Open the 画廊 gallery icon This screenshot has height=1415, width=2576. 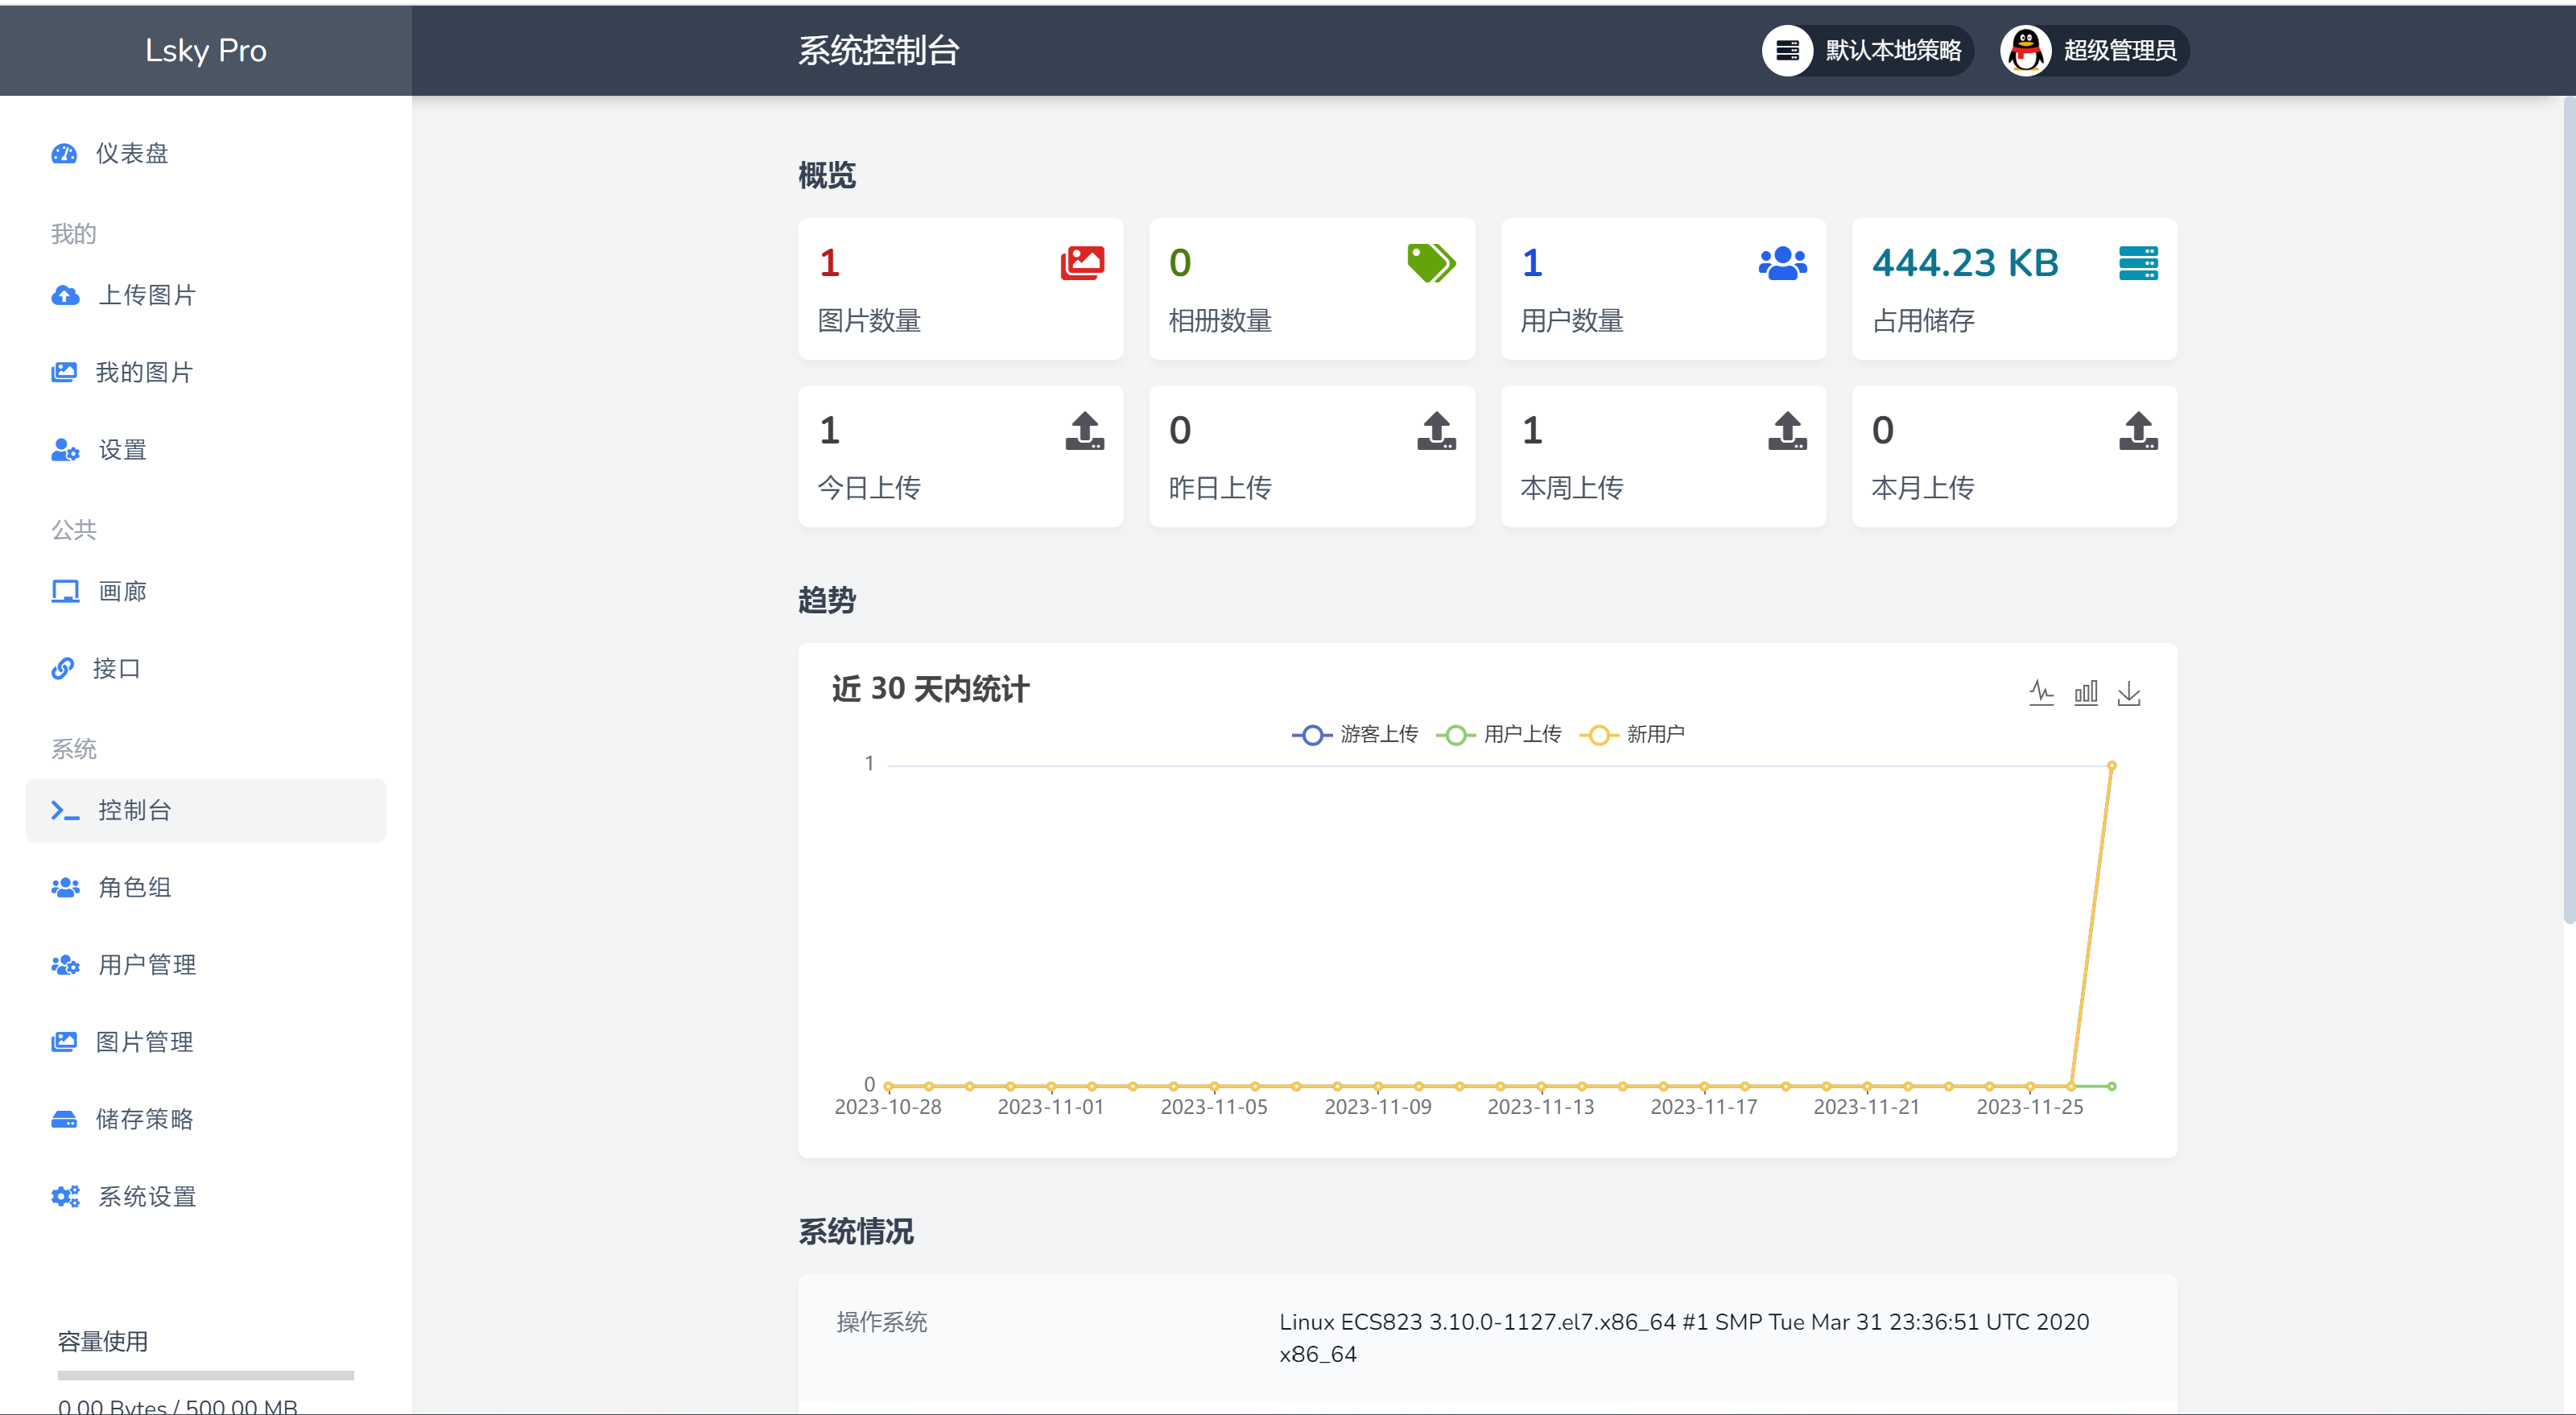click(x=64, y=591)
